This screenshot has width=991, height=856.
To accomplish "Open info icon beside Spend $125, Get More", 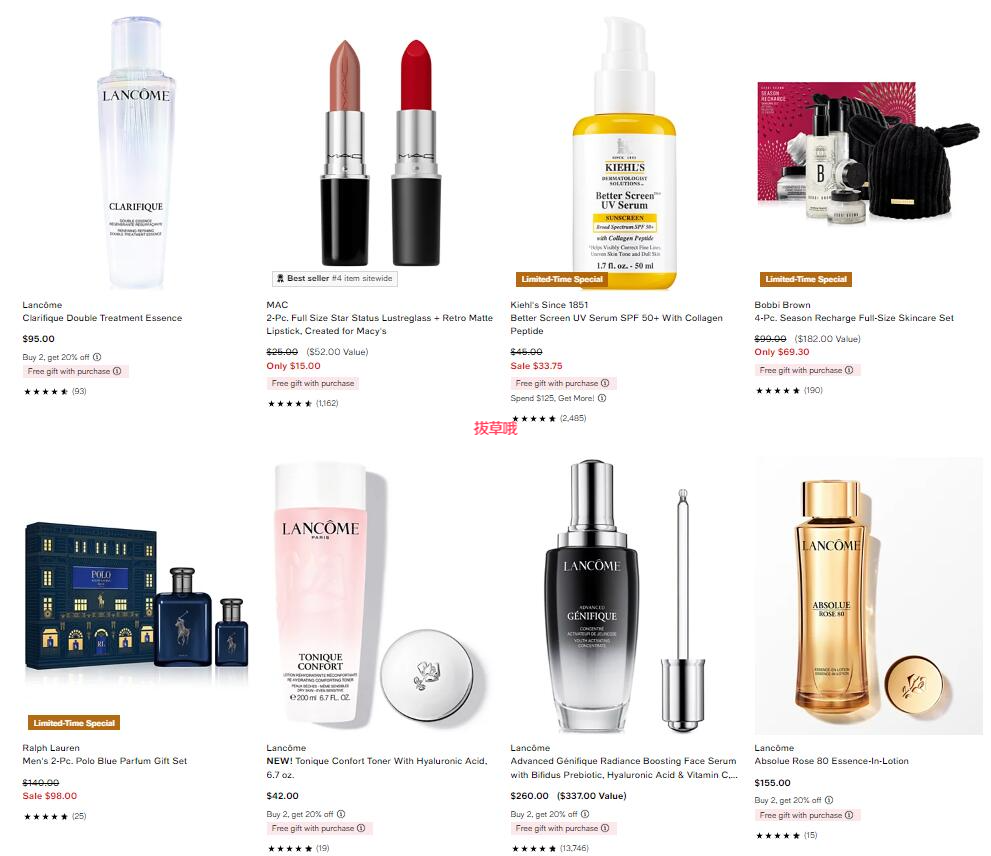I will [602, 398].
